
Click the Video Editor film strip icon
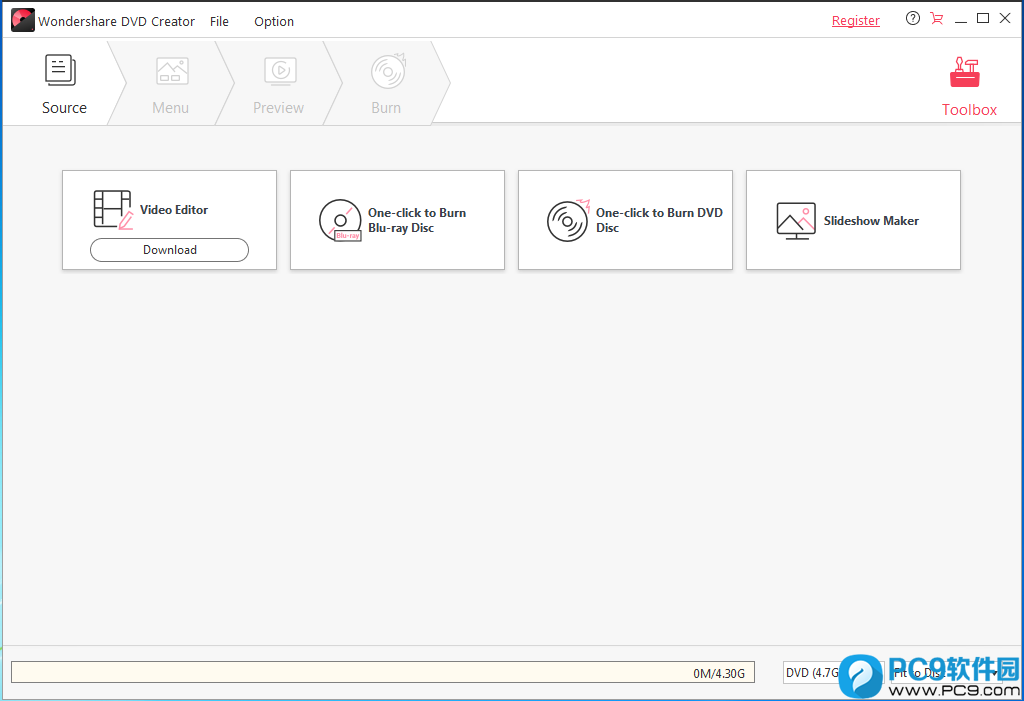click(114, 209)
